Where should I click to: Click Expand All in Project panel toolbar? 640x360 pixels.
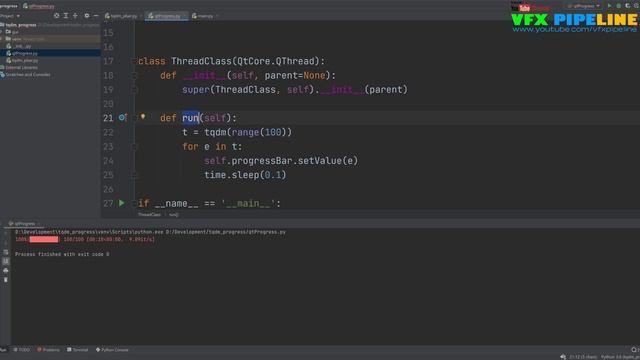tap(66, 16)
